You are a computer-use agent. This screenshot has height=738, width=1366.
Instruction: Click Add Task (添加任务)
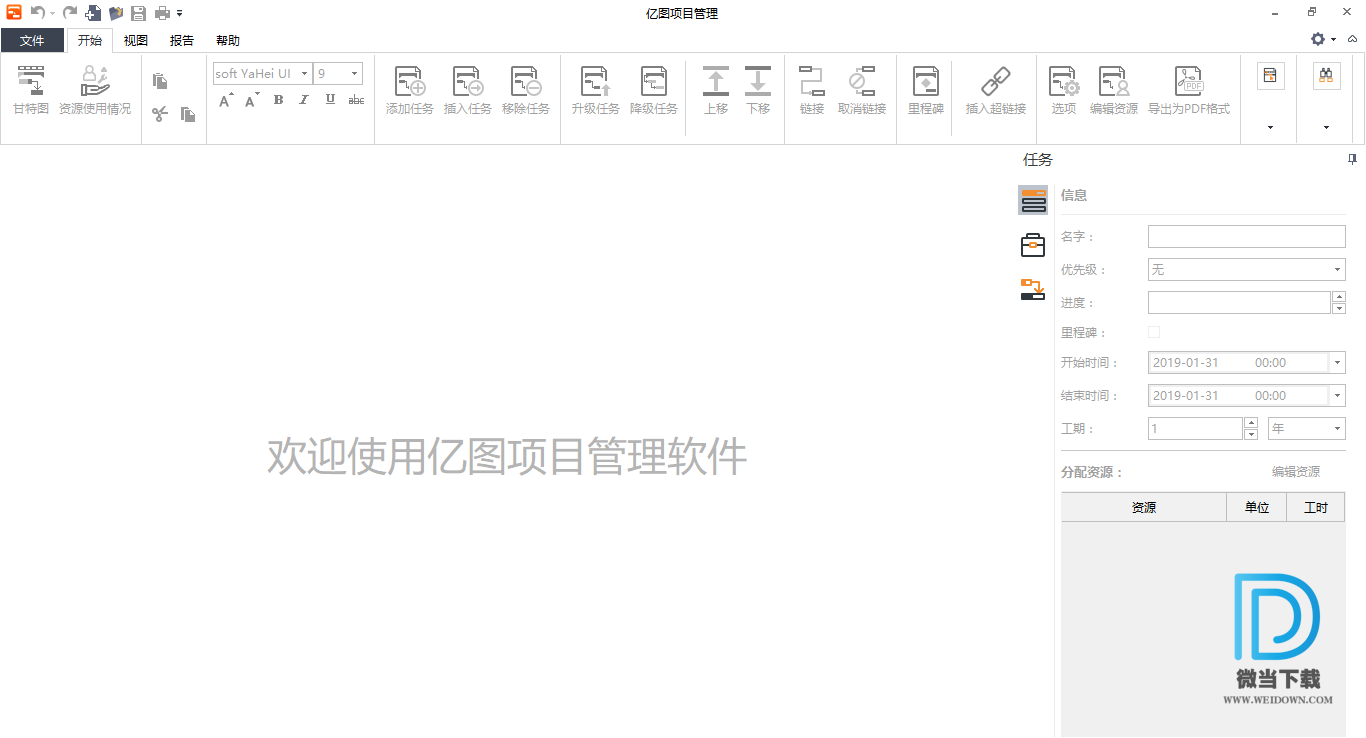410,90
